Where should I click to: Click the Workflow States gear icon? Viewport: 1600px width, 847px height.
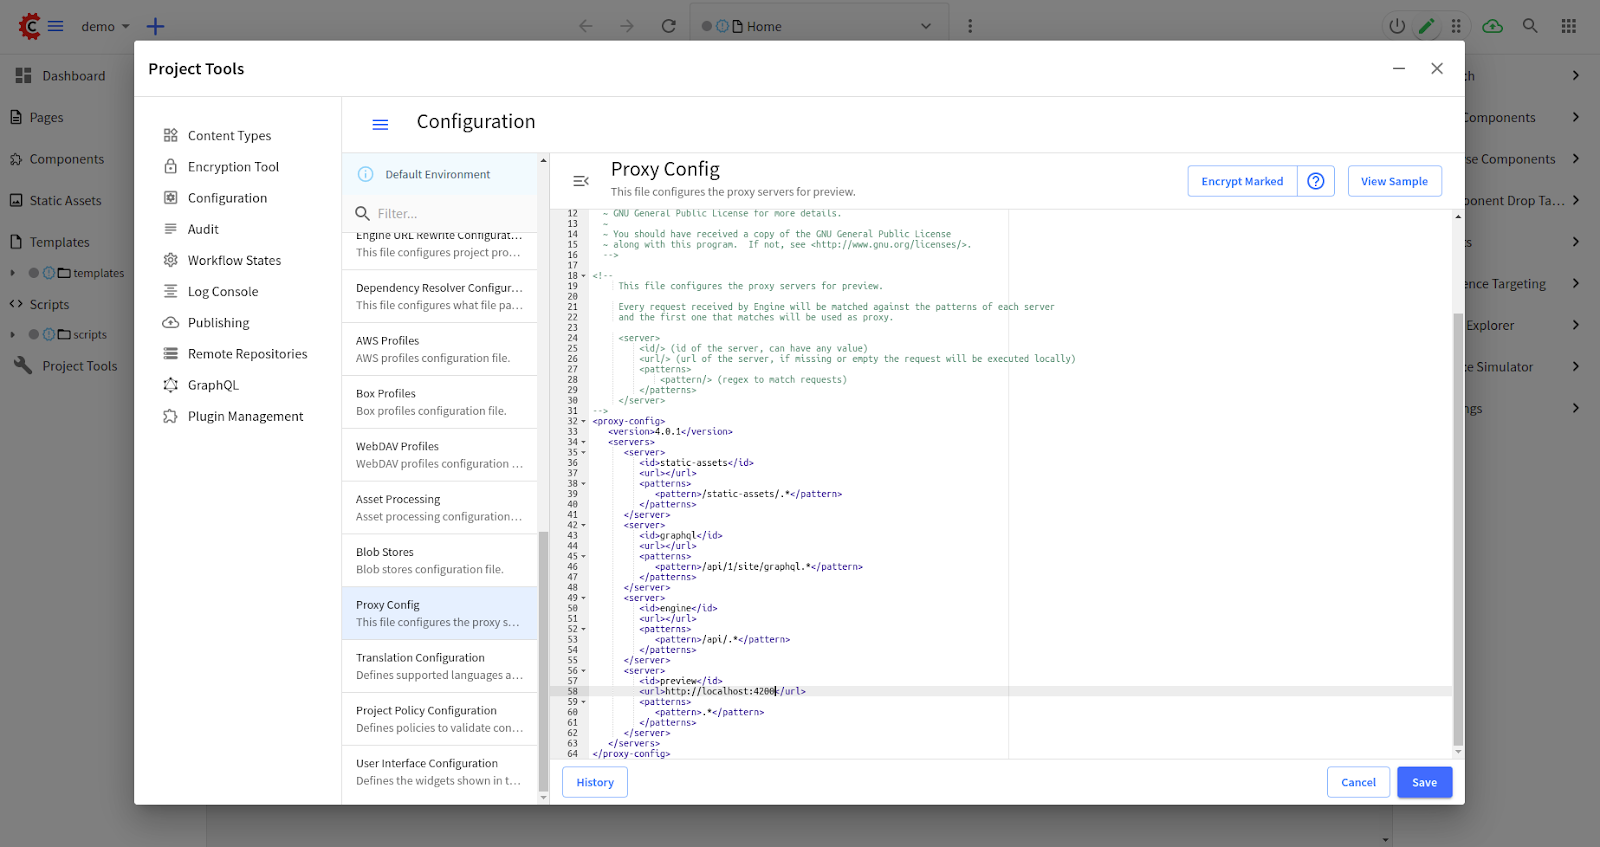171,260
